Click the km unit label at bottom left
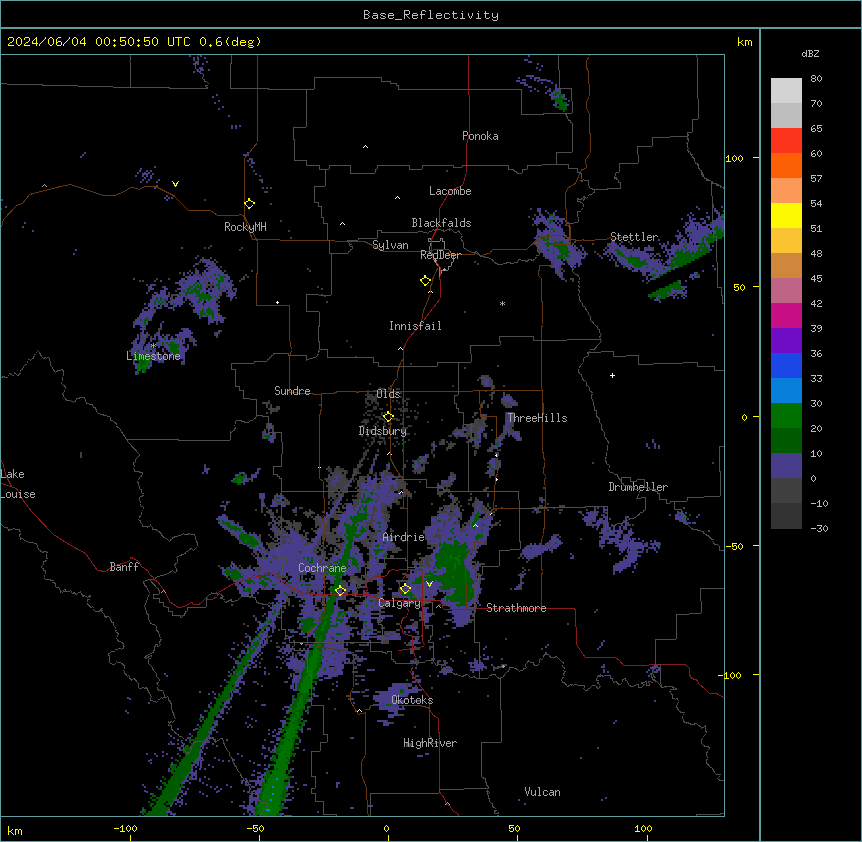 pyautogui.click(x=14, y=830)
